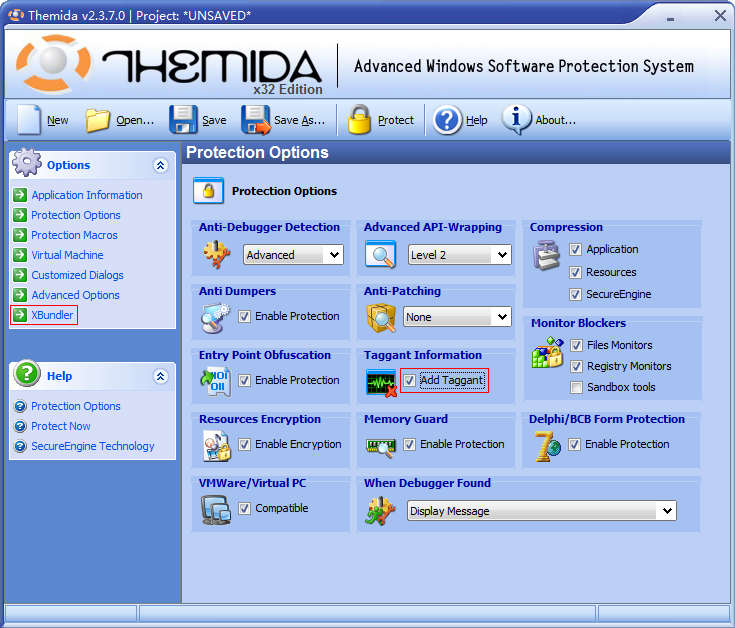
Task: Click the Themida title bar app icon
Action: pos(16,15)
